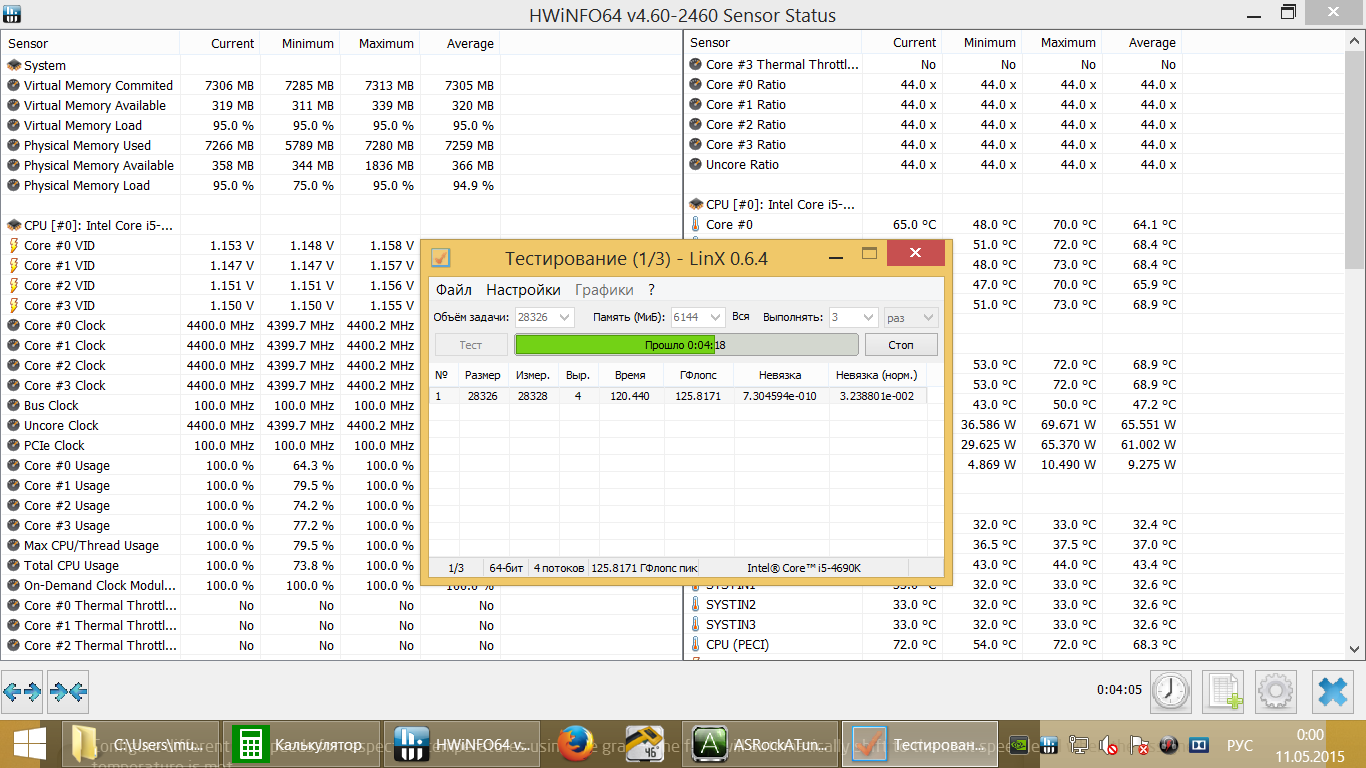The width and height of the screenshot is (1366, 768).
Task: Click the muted volume tray icon
Action: tap(1108, 745)
